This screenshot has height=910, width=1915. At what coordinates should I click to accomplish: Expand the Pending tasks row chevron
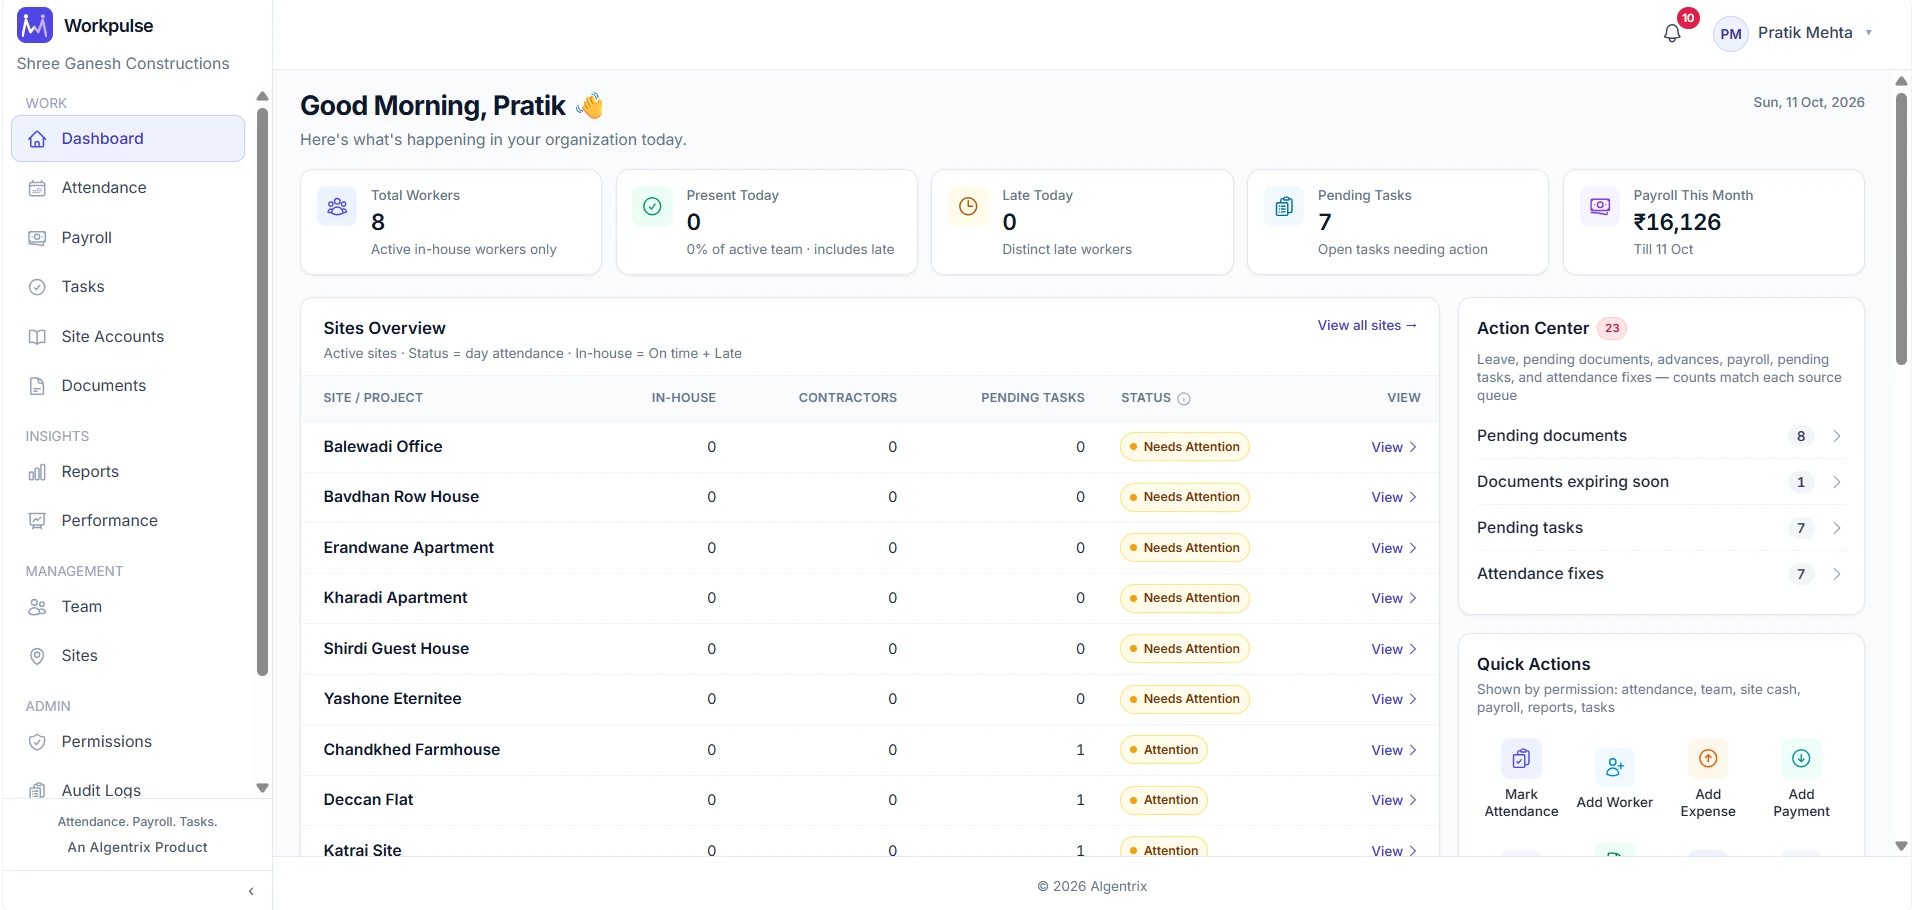[x=1837, y=528]
